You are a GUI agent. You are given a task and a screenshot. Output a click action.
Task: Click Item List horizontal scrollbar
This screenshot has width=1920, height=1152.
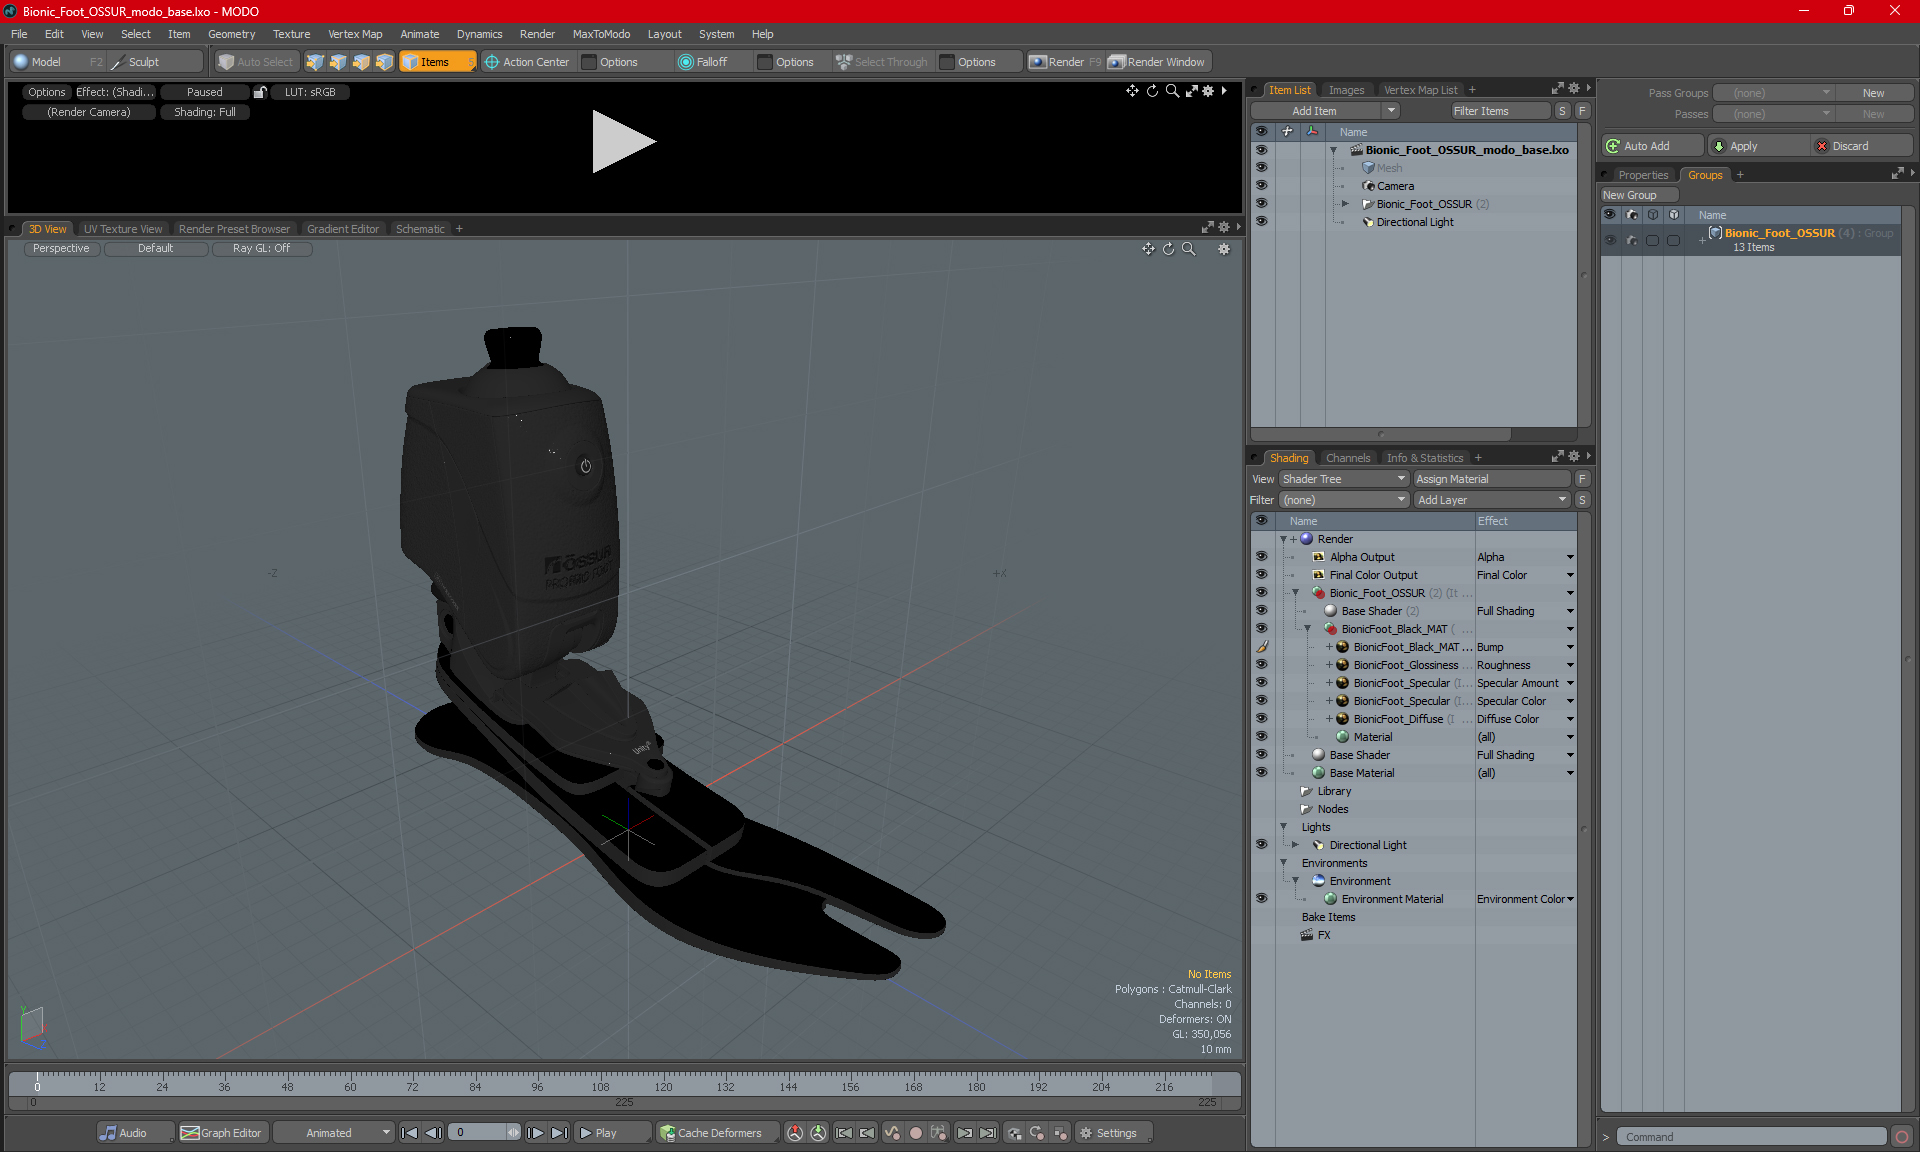[1381, 435]
